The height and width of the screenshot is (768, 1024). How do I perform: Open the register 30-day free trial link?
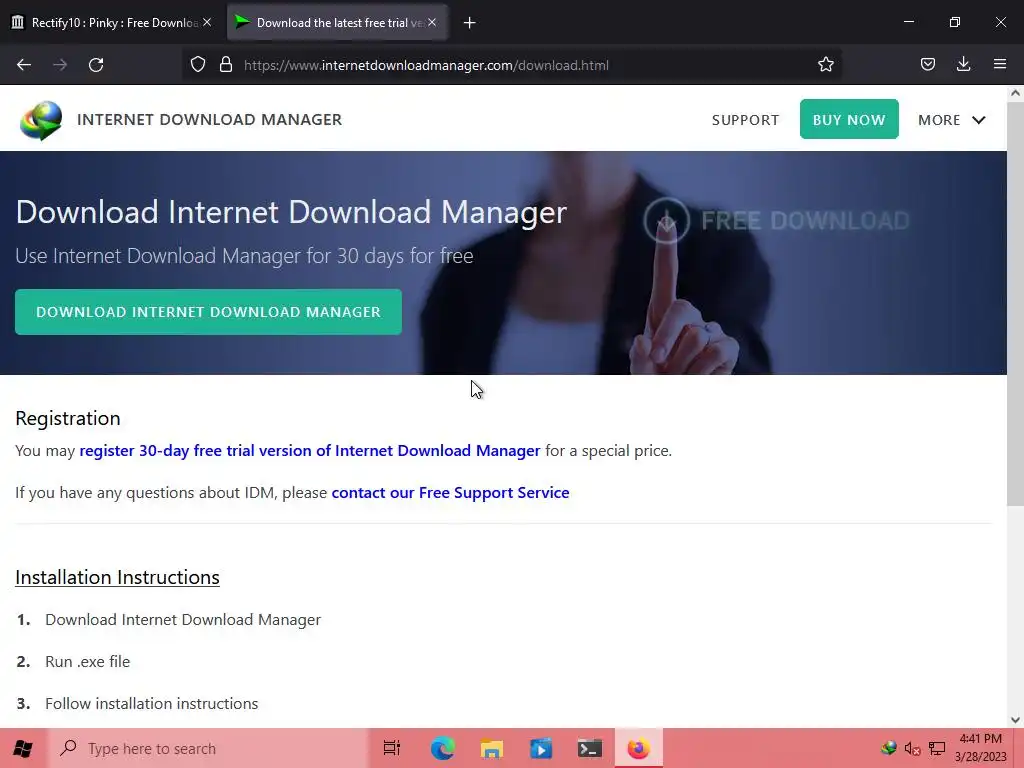310,451
